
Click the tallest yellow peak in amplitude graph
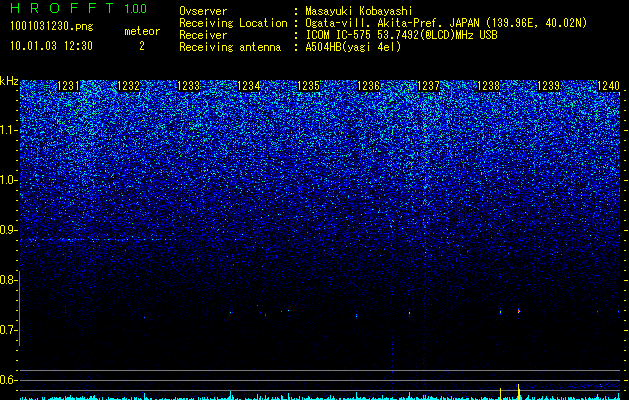pos(519,392)
